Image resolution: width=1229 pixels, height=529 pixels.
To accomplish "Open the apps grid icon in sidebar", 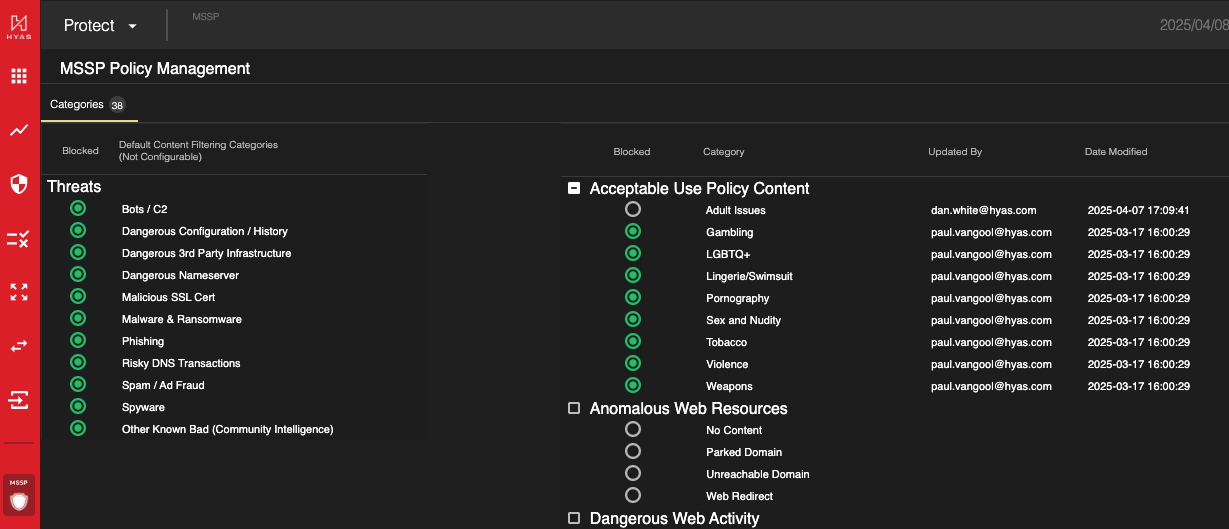I will [x=19, y=76].
